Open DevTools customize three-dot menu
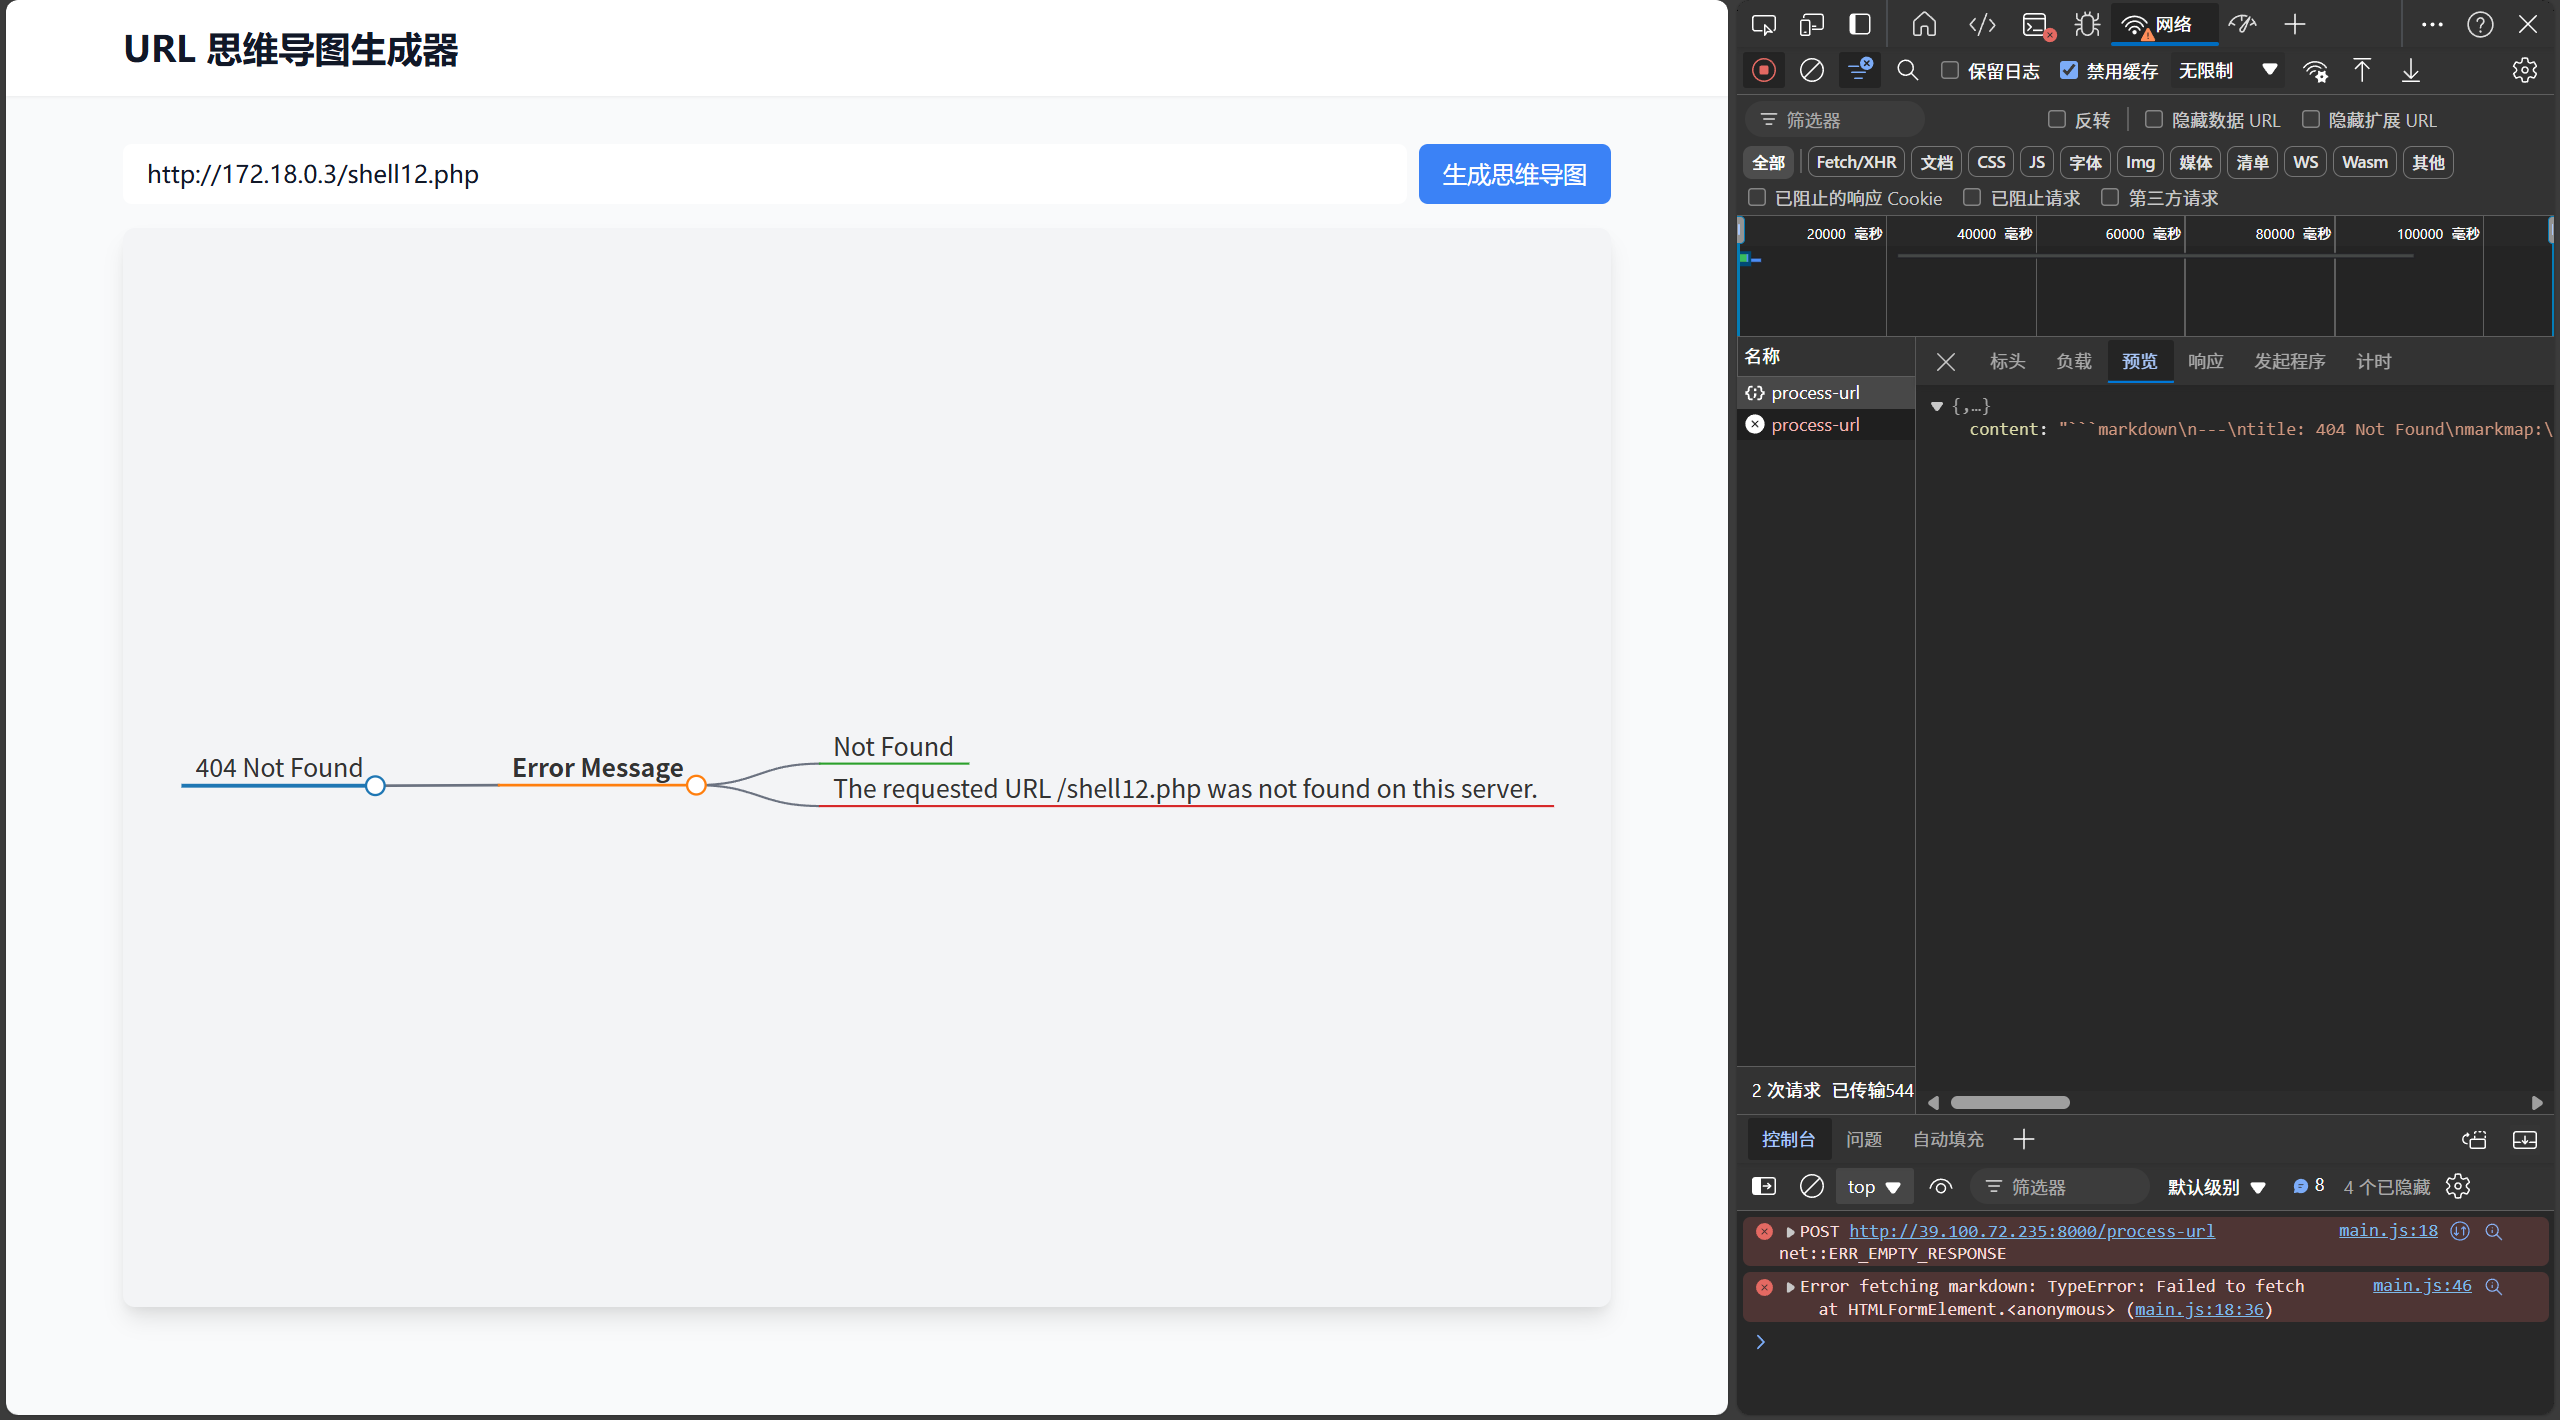 click(x=2432, y=24)
